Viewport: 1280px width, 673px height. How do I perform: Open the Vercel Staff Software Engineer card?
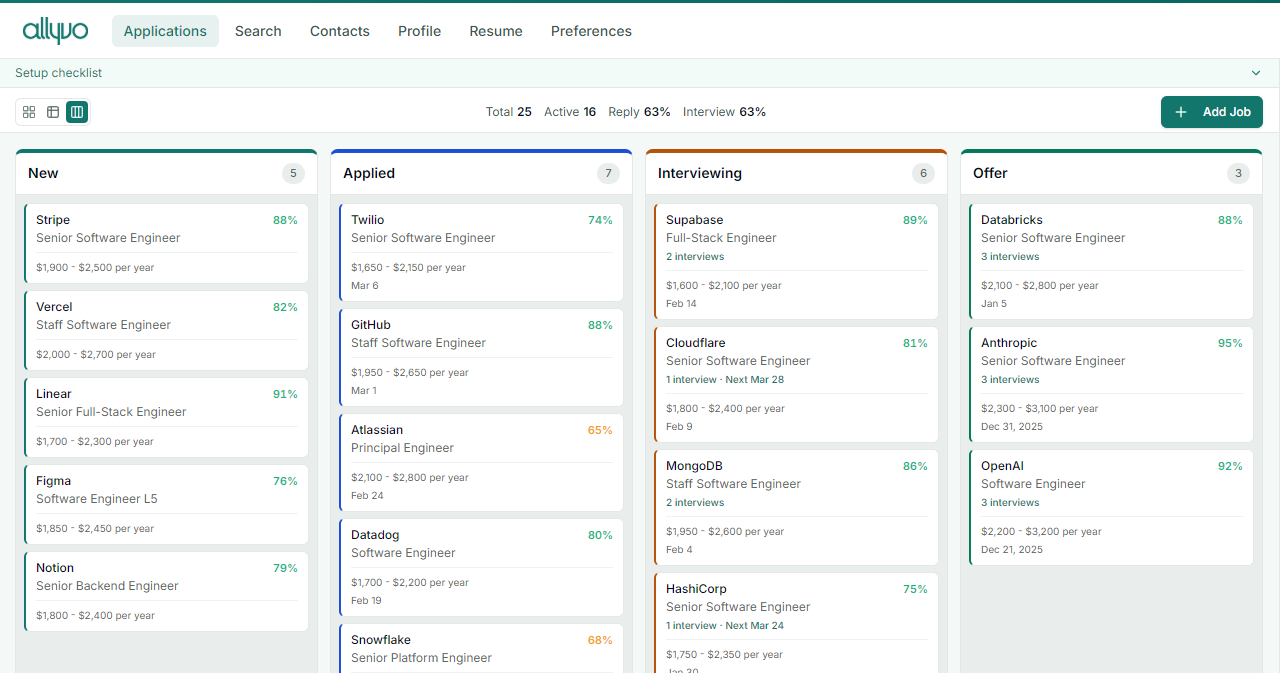(166, 330)
